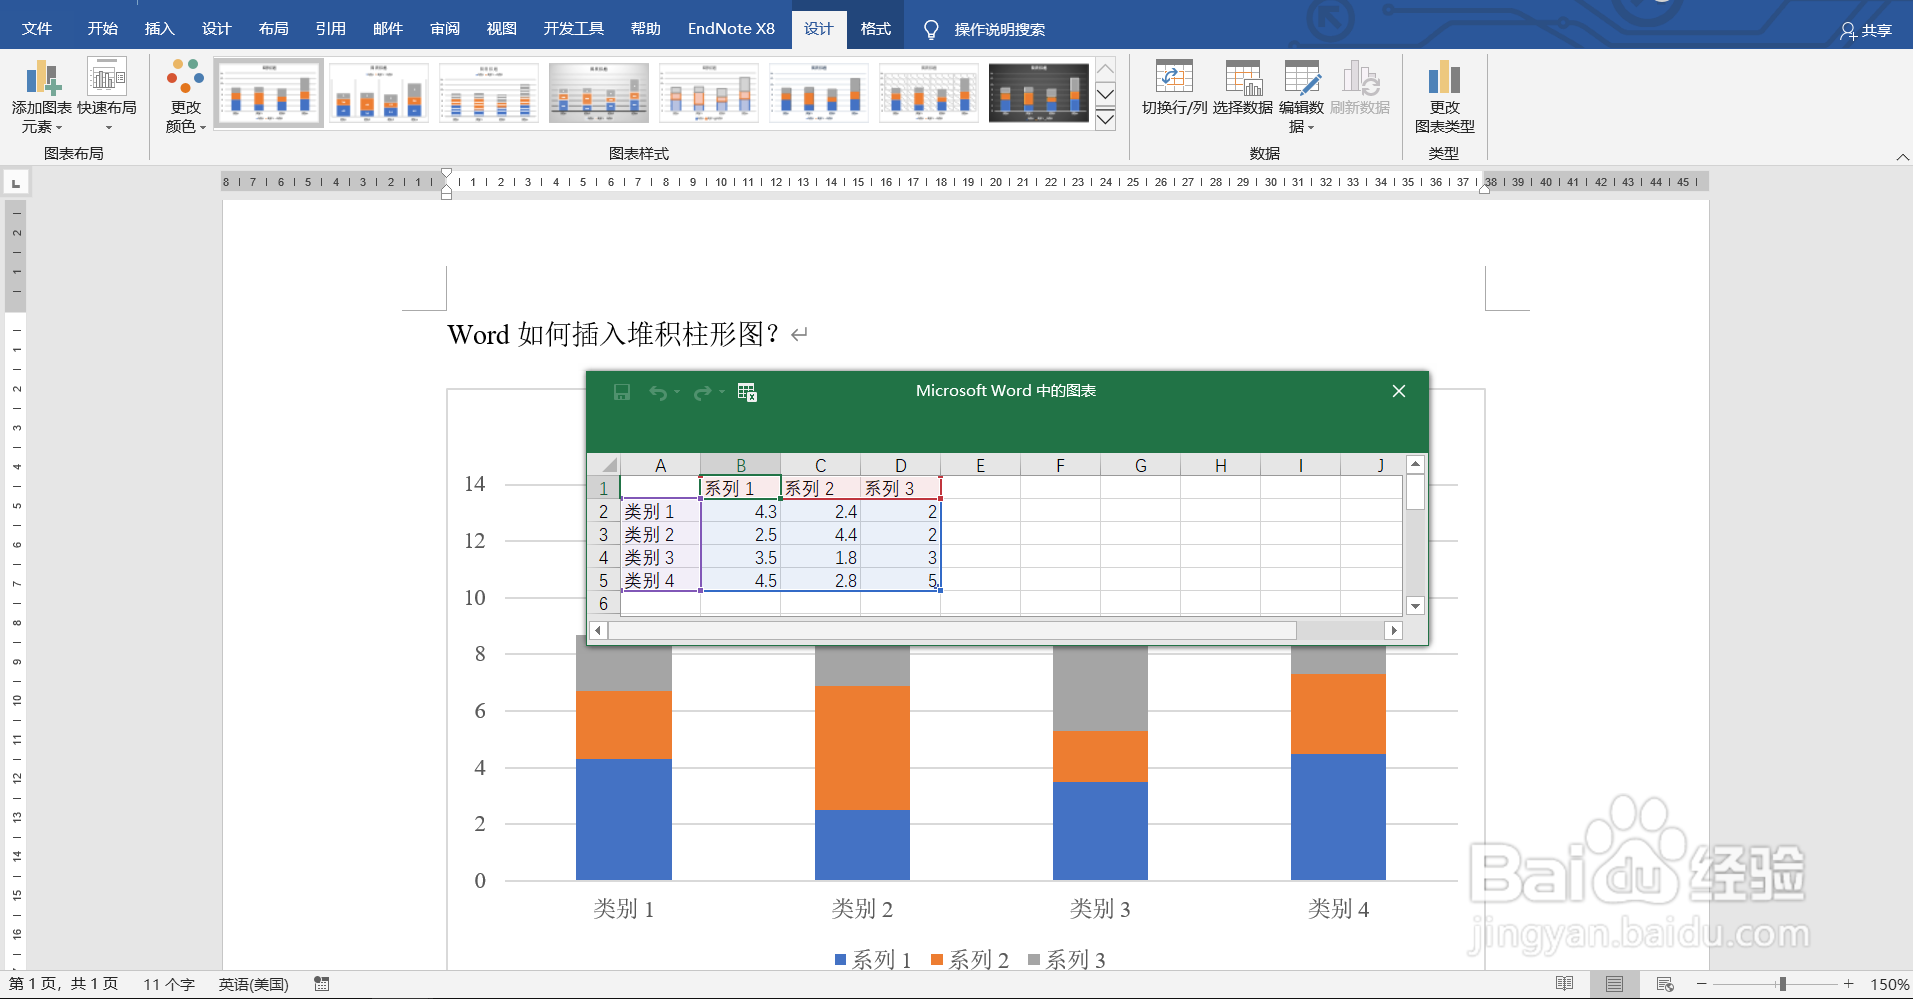This screenshot has width=1913, height=999.
Task: Click spreadsheet horizontal scrollbar left arrow
Action: pos(598,630)
